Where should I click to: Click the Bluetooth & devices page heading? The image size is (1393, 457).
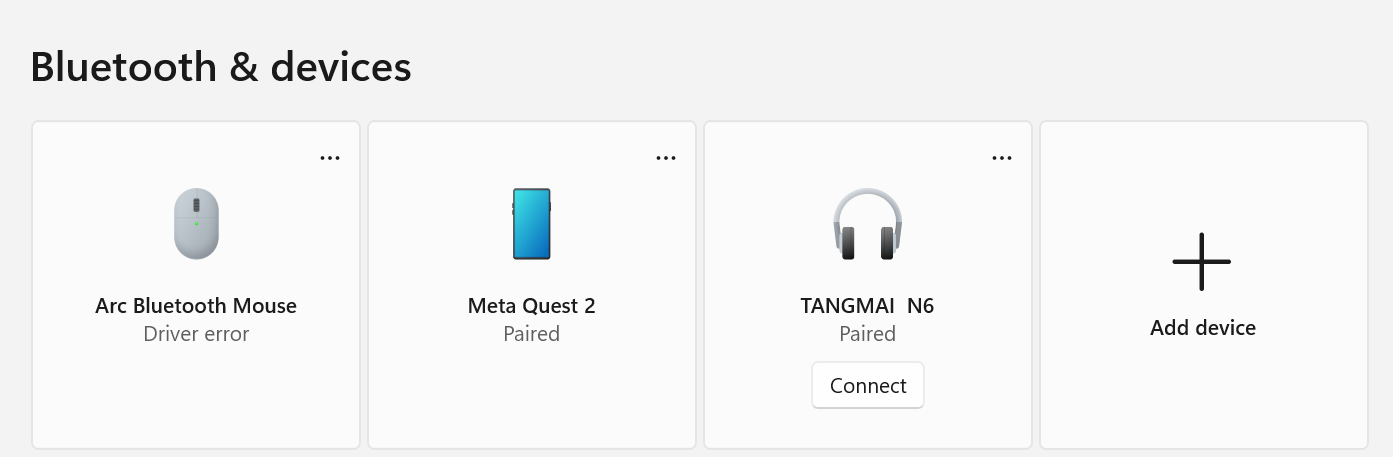click(x=221, y=67)
